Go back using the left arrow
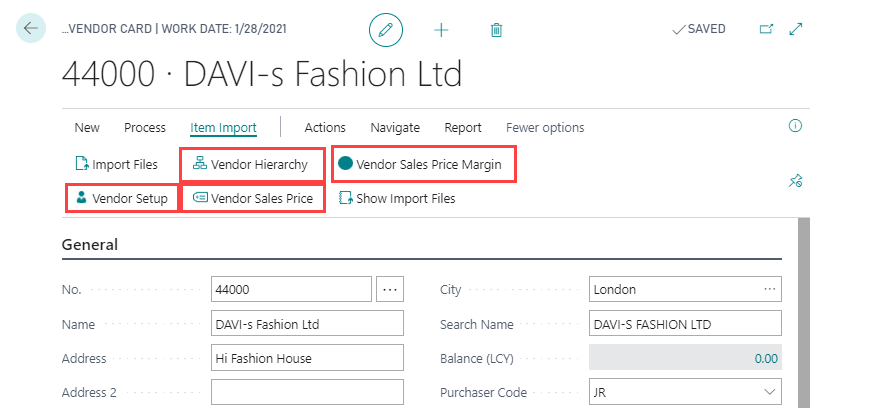 click(x=31, y=29)
